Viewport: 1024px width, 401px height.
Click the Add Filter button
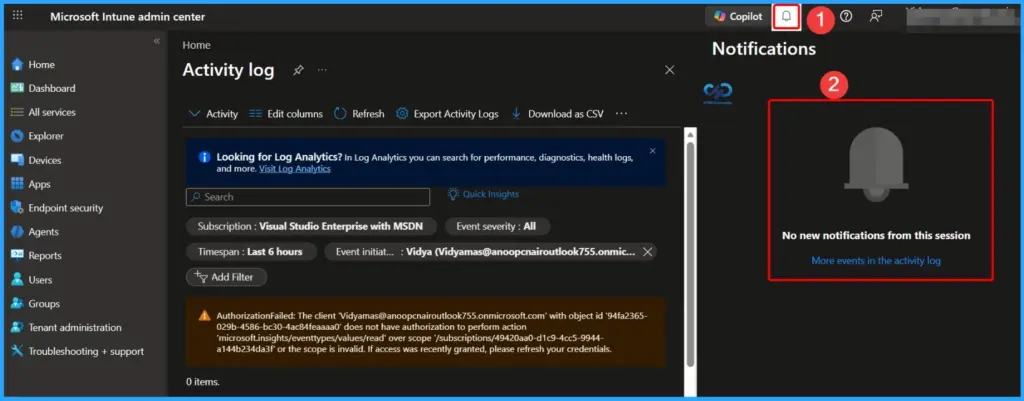click(x=227, y=277)
